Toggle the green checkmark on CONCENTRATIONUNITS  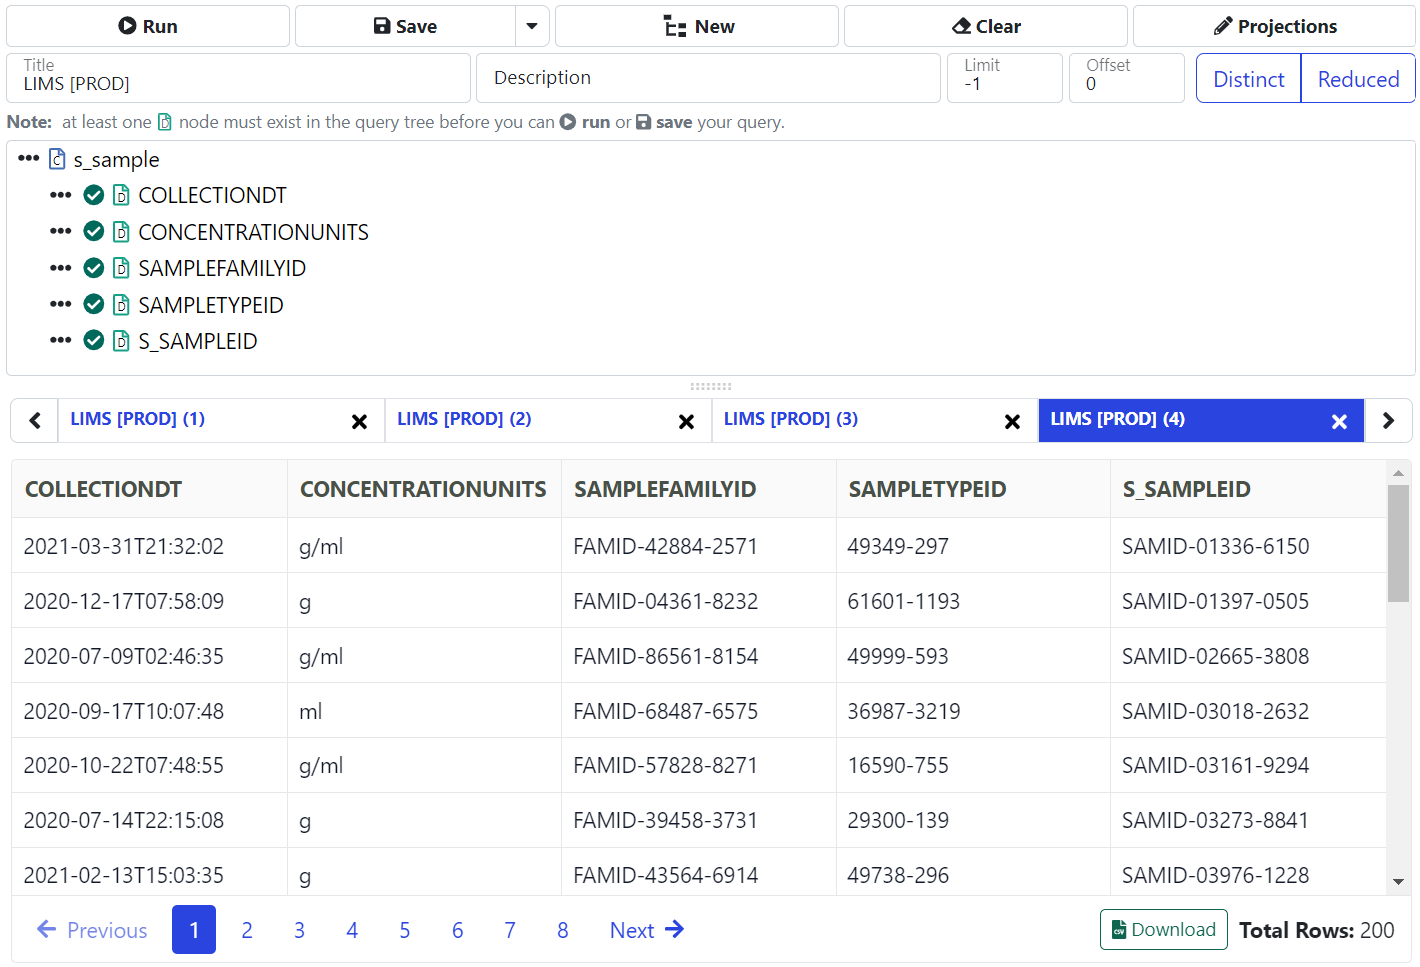94,232
